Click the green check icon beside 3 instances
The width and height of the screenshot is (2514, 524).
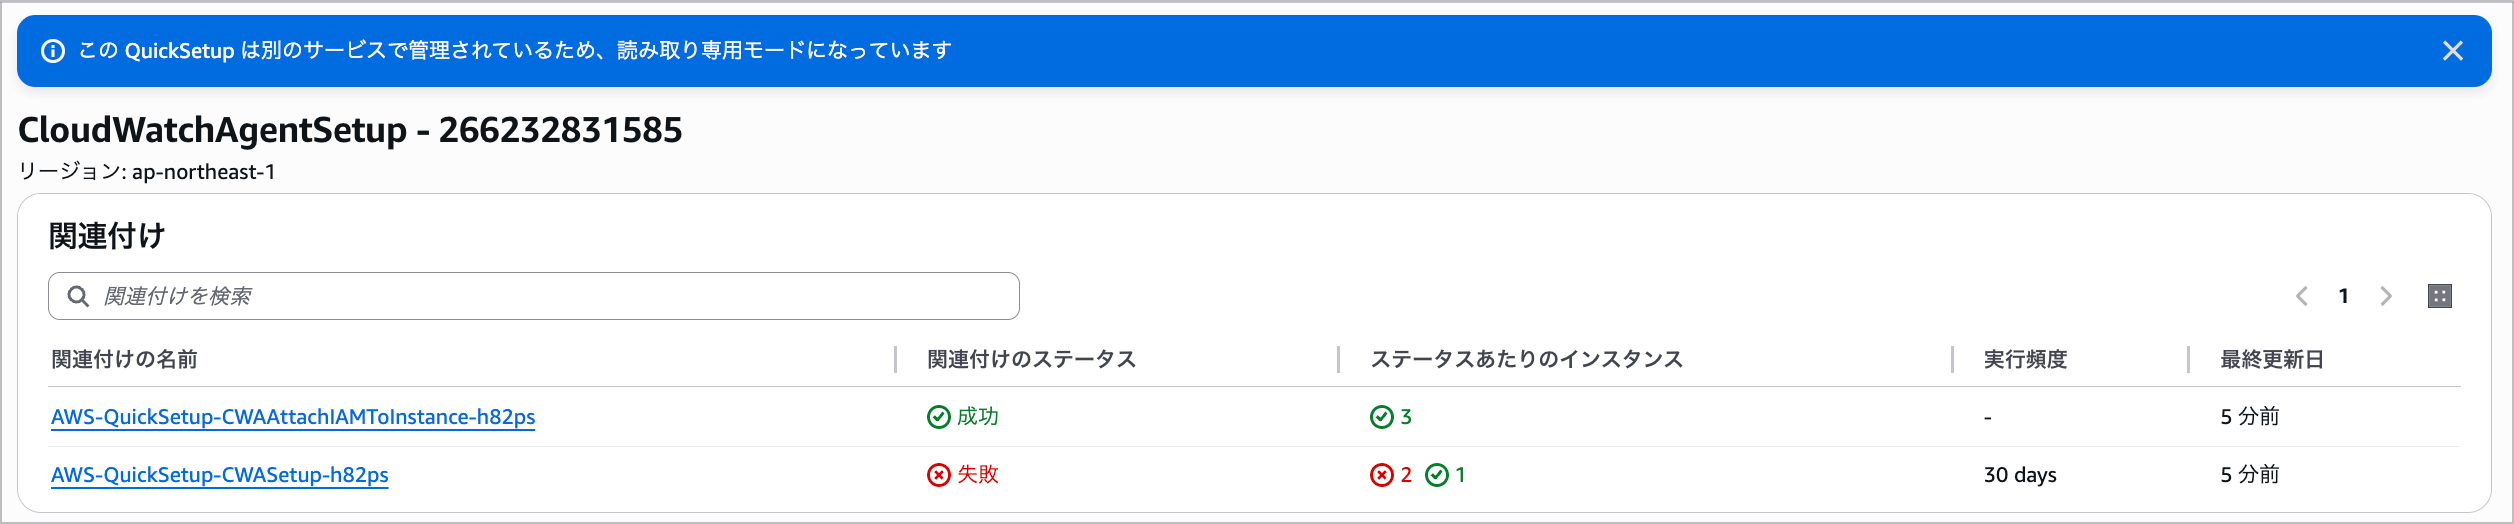coord(1381,417)
